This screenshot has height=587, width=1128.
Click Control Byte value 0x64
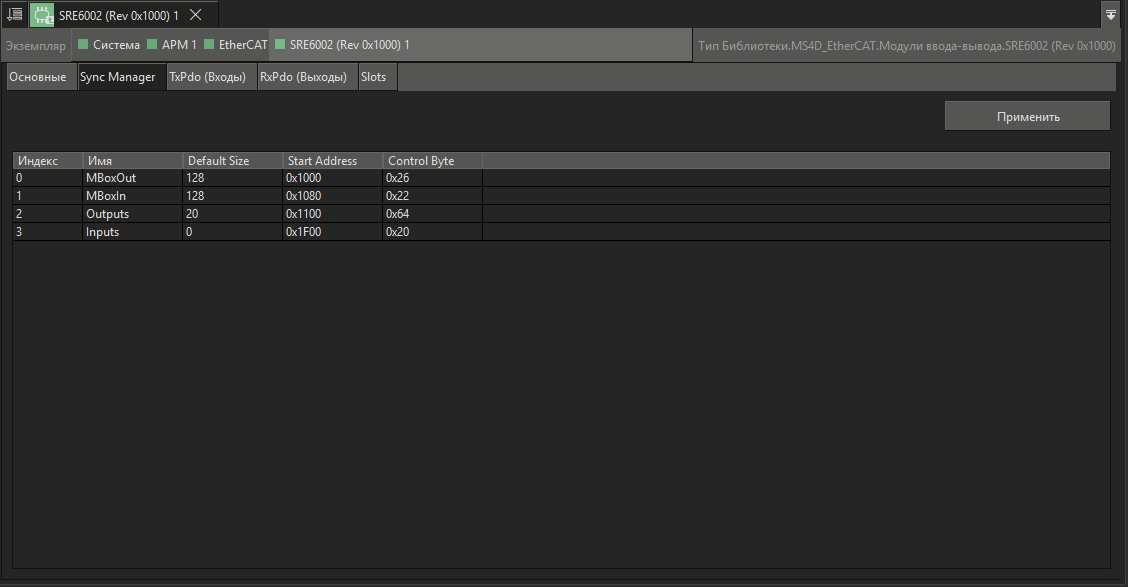432,214
